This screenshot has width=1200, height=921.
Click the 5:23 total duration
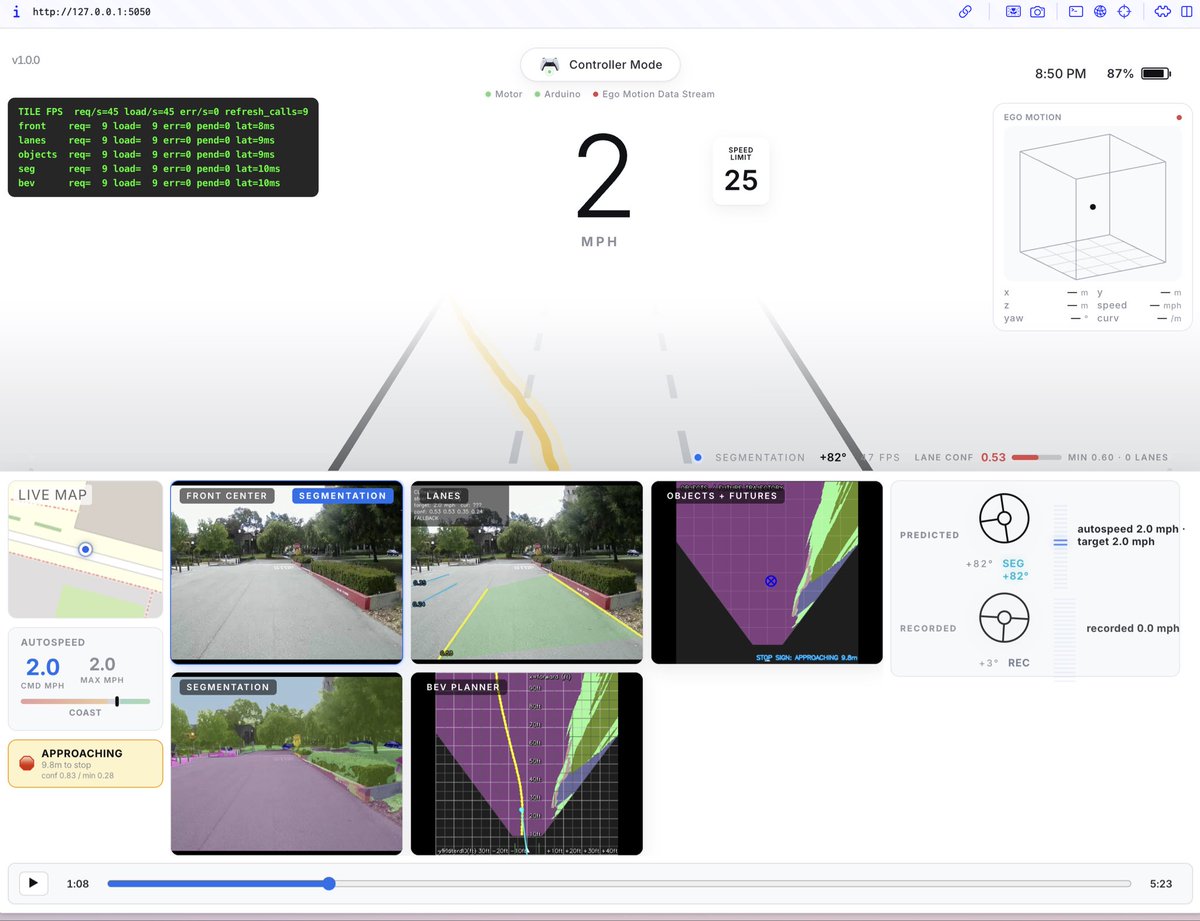(1161, 884)
